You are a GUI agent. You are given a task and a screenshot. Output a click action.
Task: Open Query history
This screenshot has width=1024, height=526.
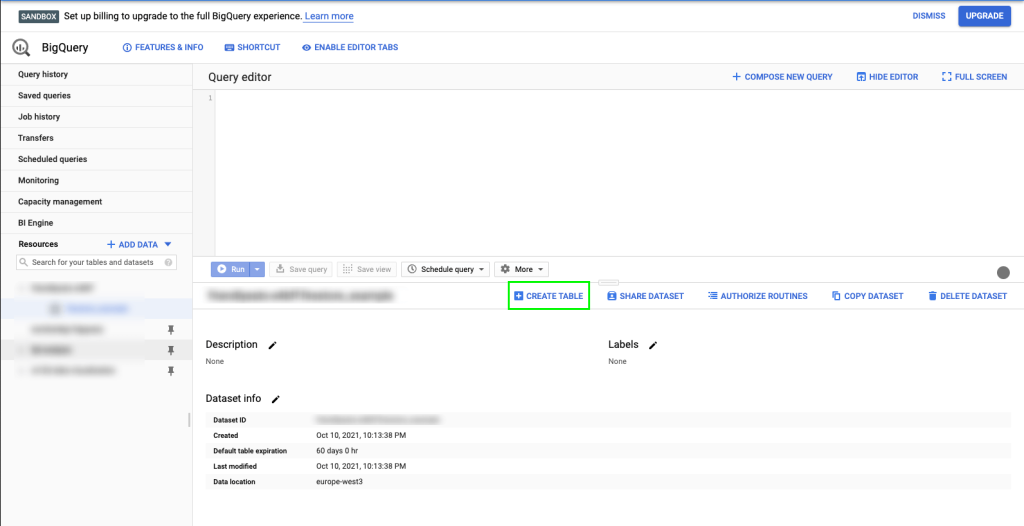(97, 74)
